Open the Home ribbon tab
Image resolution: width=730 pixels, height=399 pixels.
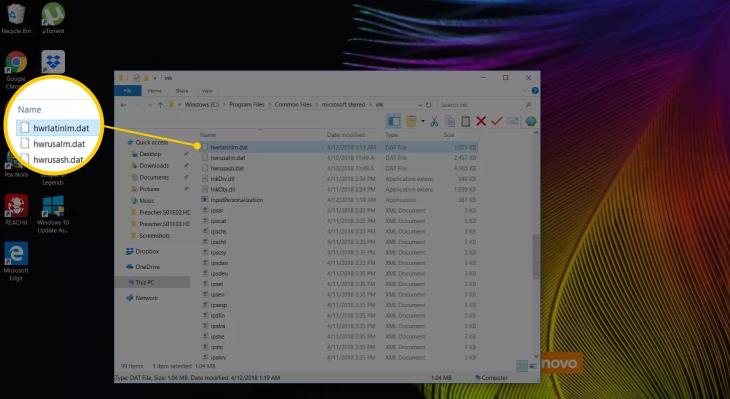pos(155,91)
